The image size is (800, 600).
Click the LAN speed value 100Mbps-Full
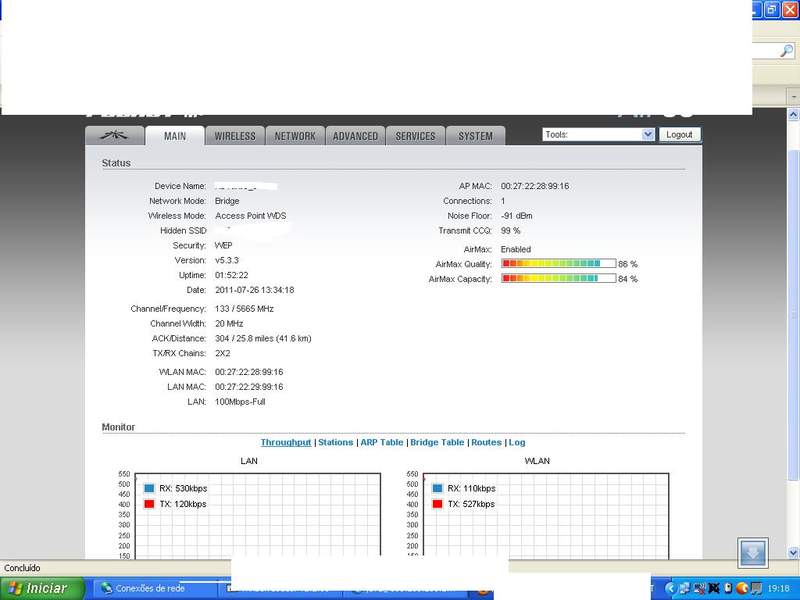point(240,402)
